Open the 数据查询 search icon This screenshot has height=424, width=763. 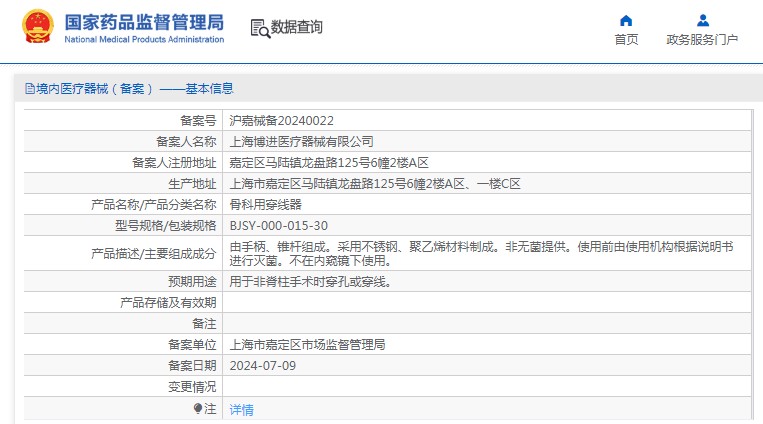pyautogui.click(x=260, y=28)
